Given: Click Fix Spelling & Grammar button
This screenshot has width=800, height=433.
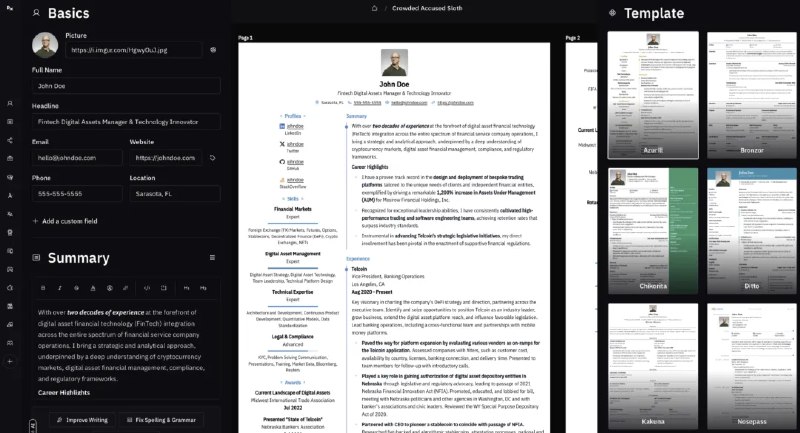Looking at the screenshot, I should pyautogui.click(x=161, y=420).
